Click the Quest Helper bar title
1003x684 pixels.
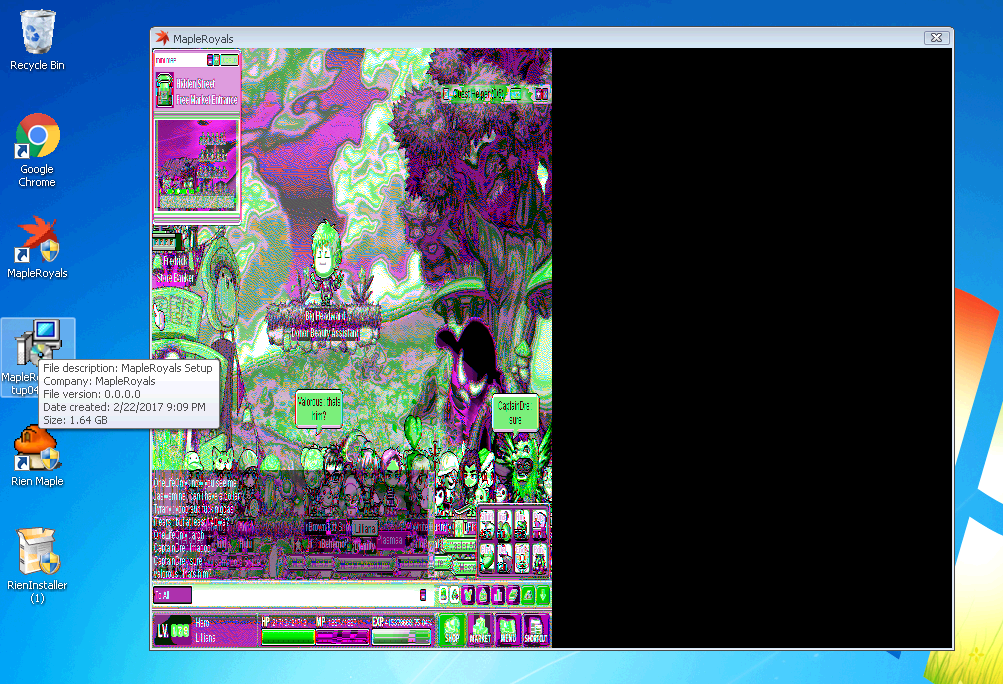[476, 94]
